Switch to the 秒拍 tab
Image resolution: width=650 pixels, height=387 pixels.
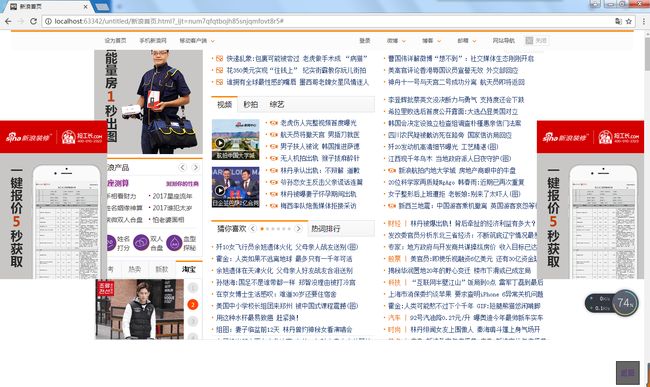(x=250, y=104)
